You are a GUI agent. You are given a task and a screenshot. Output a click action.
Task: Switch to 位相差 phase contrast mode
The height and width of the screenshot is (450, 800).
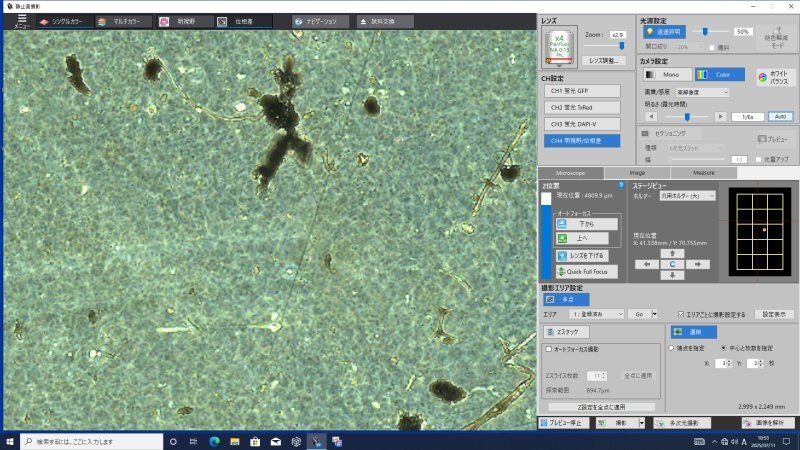(x=243, y=21)
